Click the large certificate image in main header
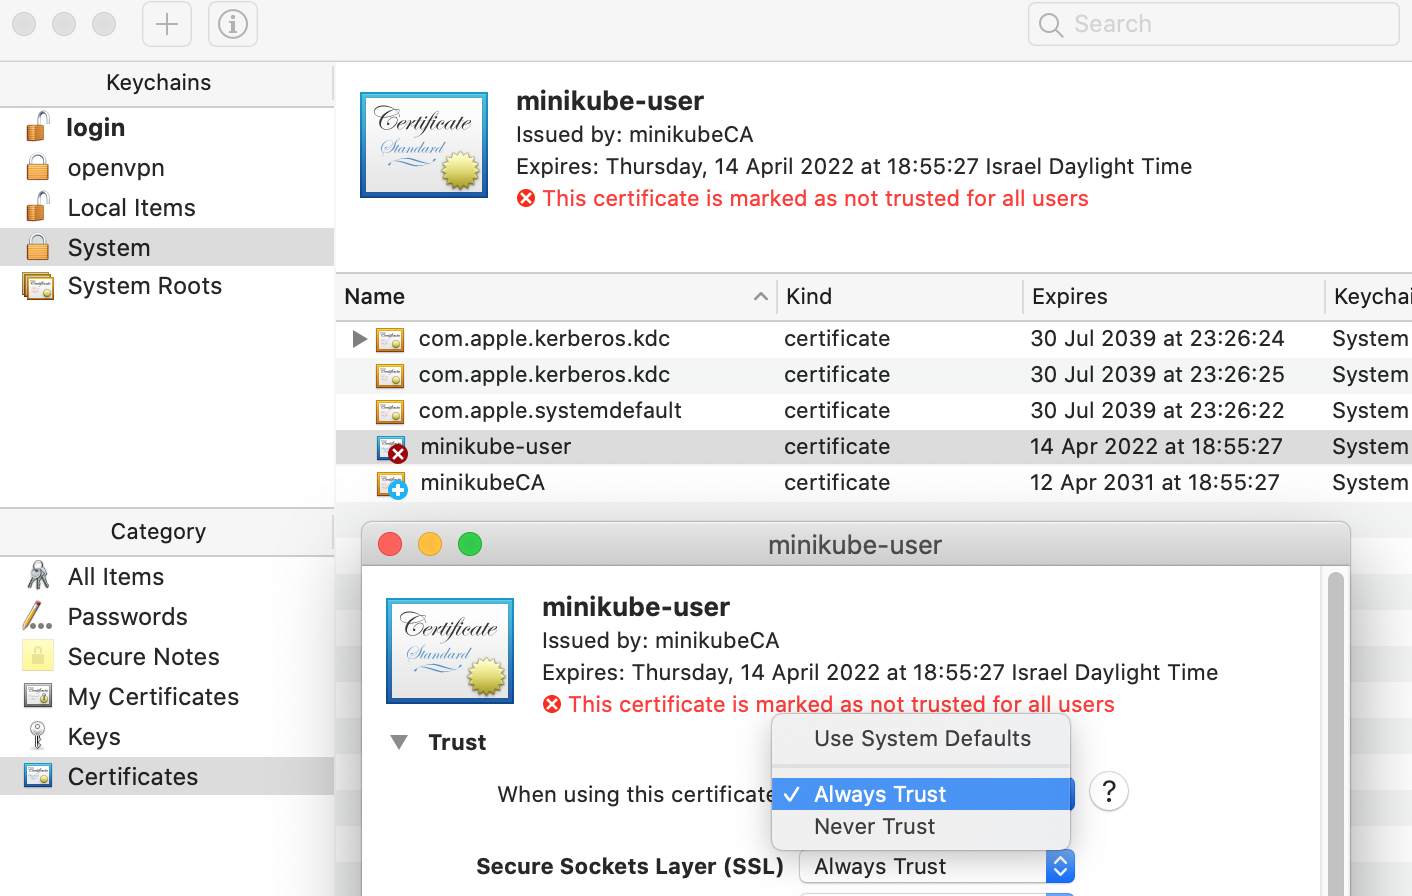 click(x=424, y=145)
